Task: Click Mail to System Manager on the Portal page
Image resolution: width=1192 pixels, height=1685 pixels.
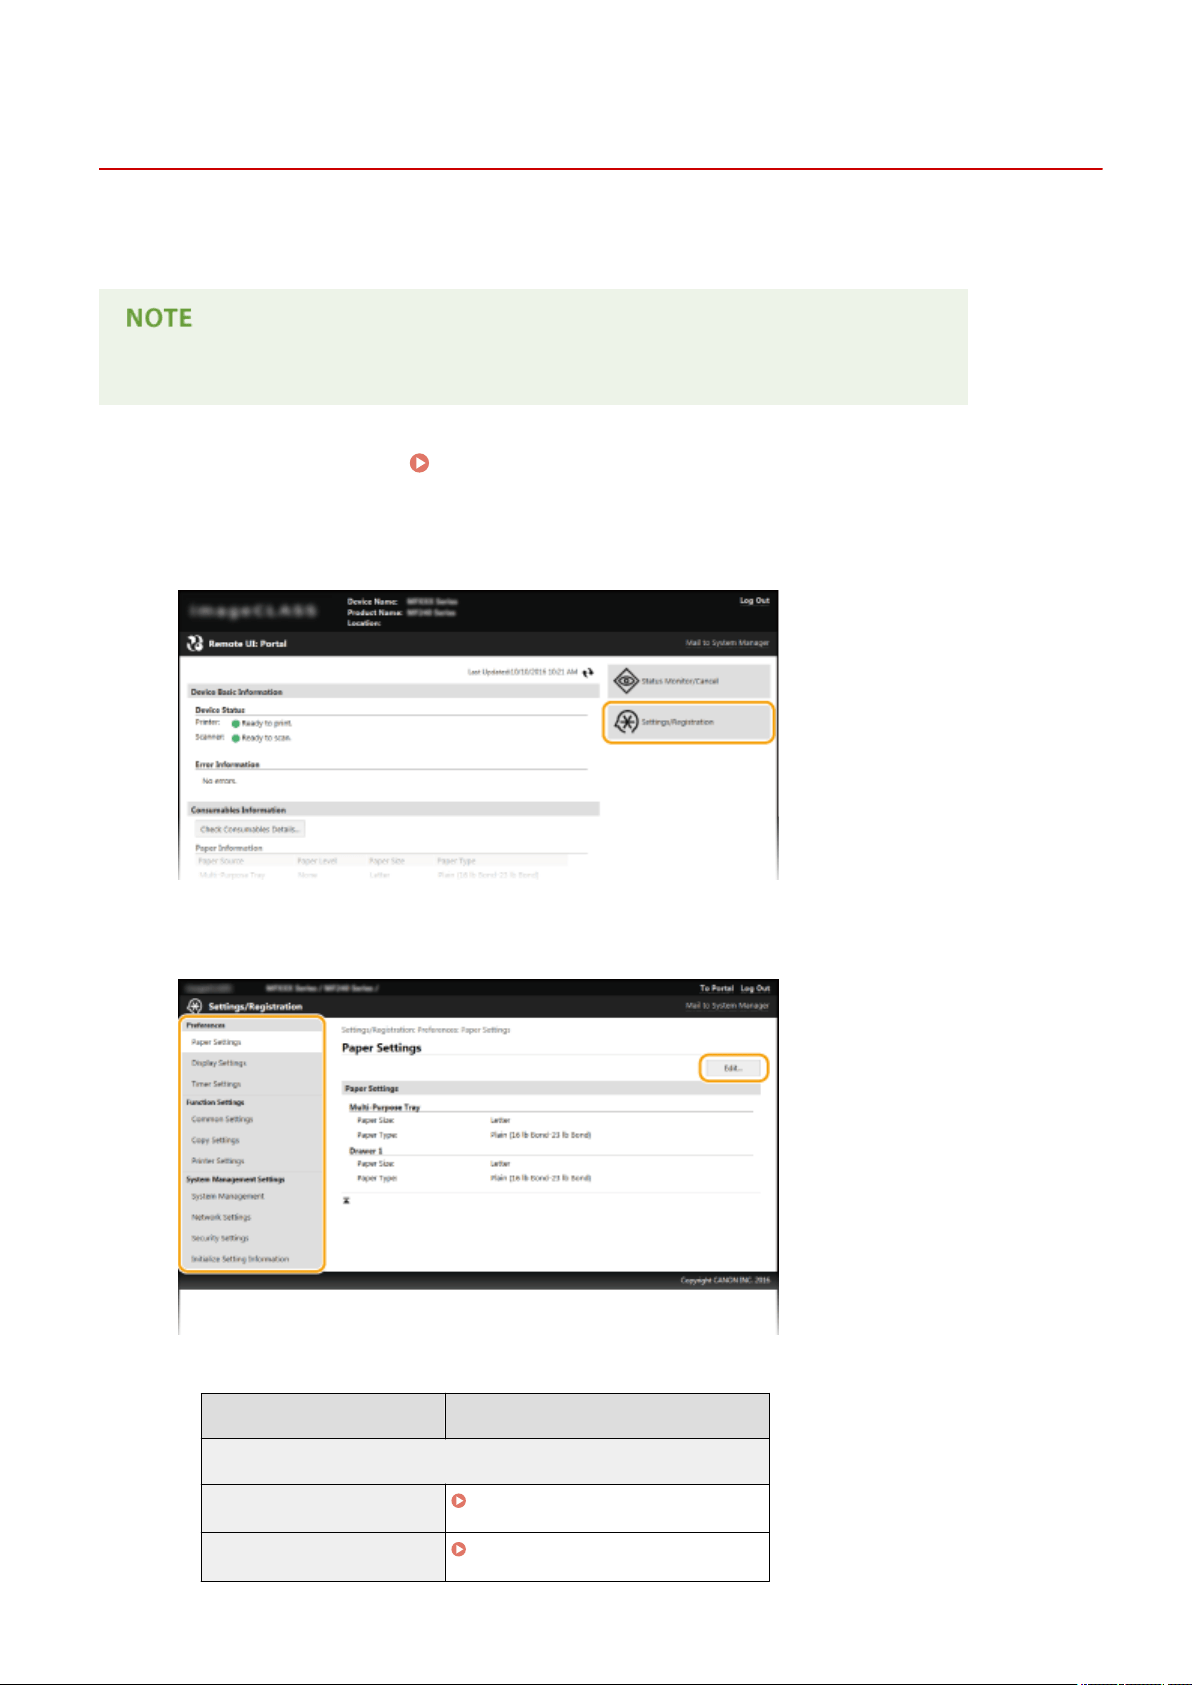Action: pyautogui.click(x=727, y=643)
